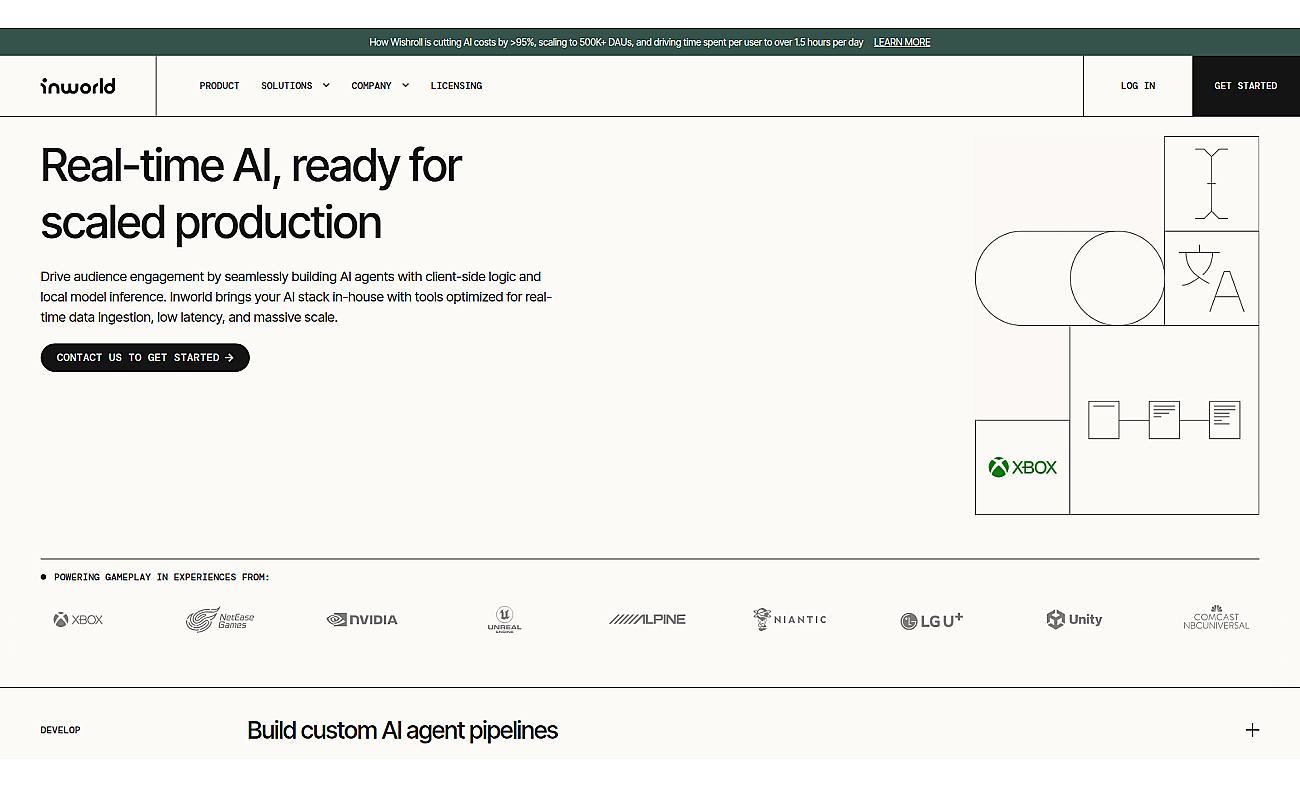Expand the Build custom AI agent pipelines section
The width and height of the screenshot is (1300, 788).
pos(1252,730)
